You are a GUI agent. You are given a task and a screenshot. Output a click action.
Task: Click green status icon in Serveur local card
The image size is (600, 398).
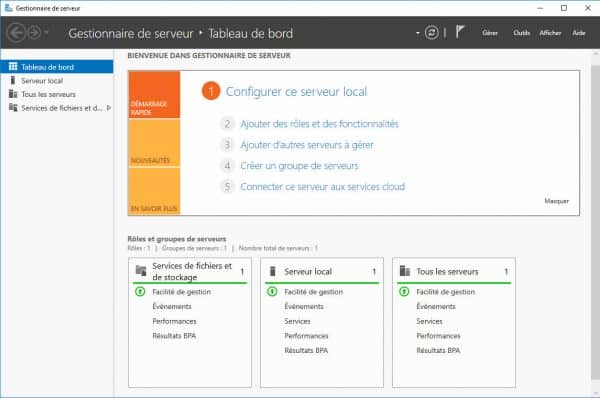point(272,292)
